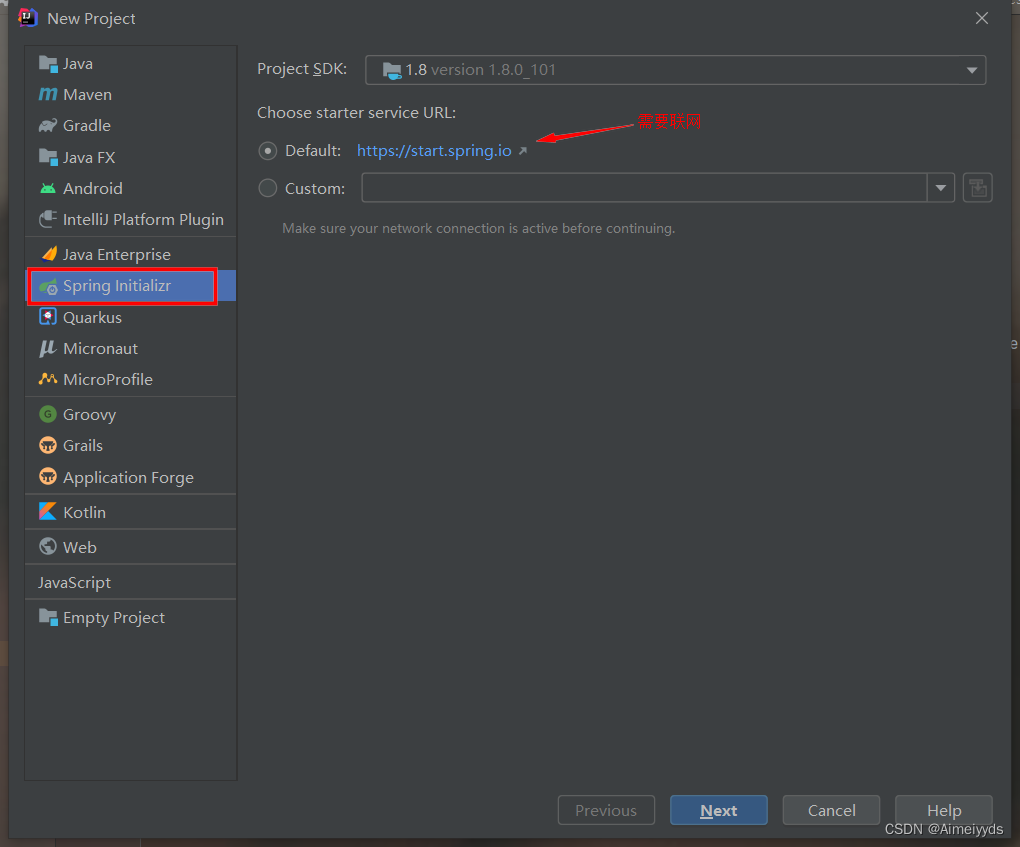Expand the Custom URL history dropdown
1020x847 pixels.
click(x=940, y=187)
